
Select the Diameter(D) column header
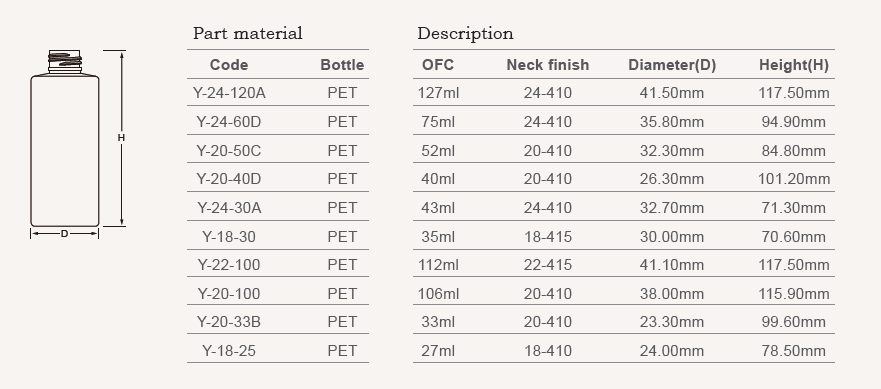tap(672, 65)
